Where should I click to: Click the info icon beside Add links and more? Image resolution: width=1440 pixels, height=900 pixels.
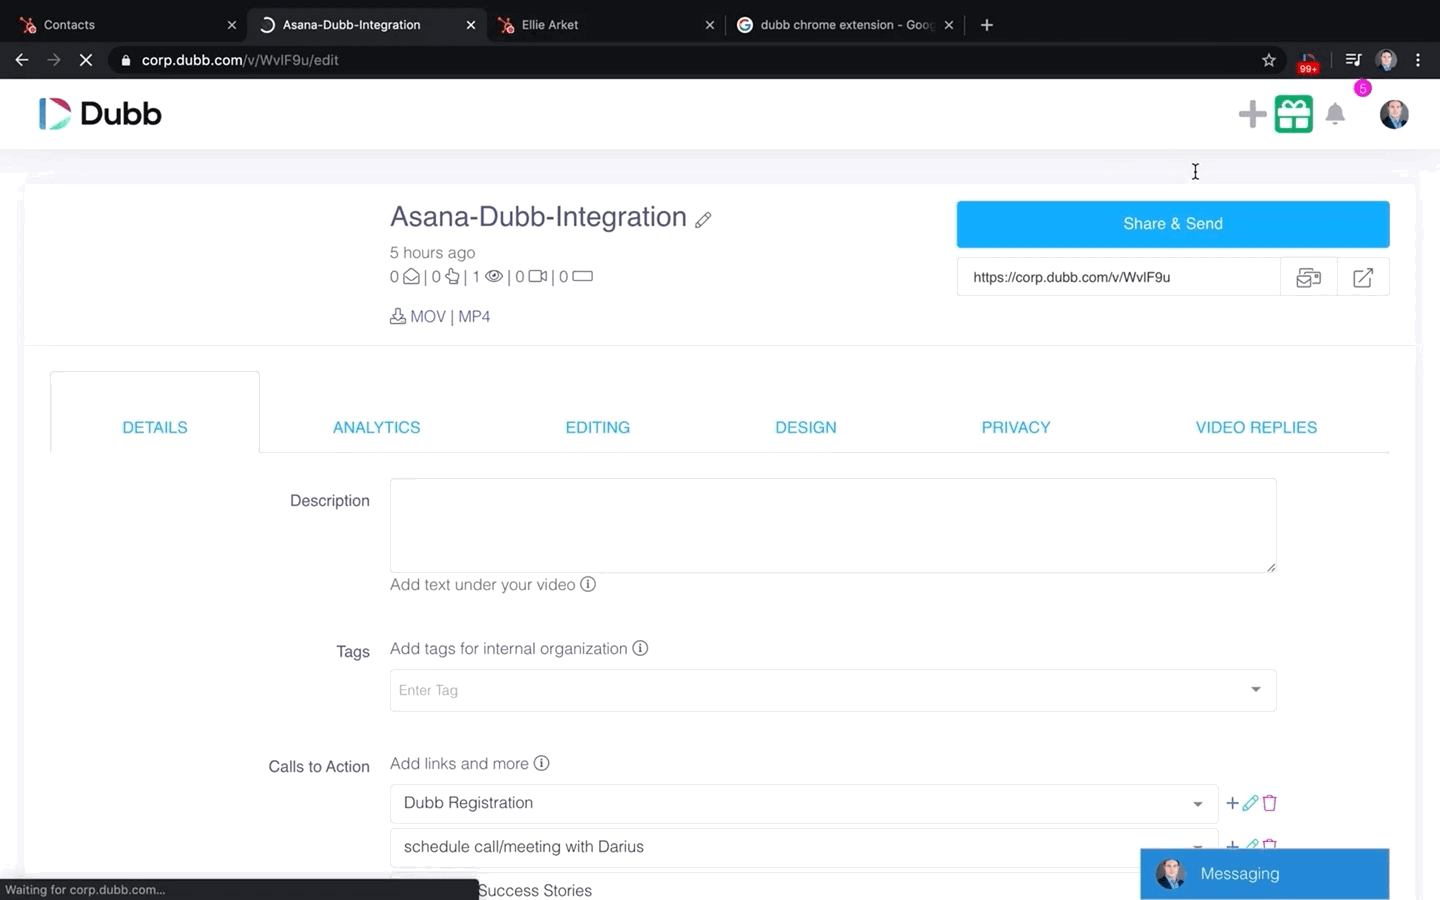pyautogui.click(x=541, y=763)
